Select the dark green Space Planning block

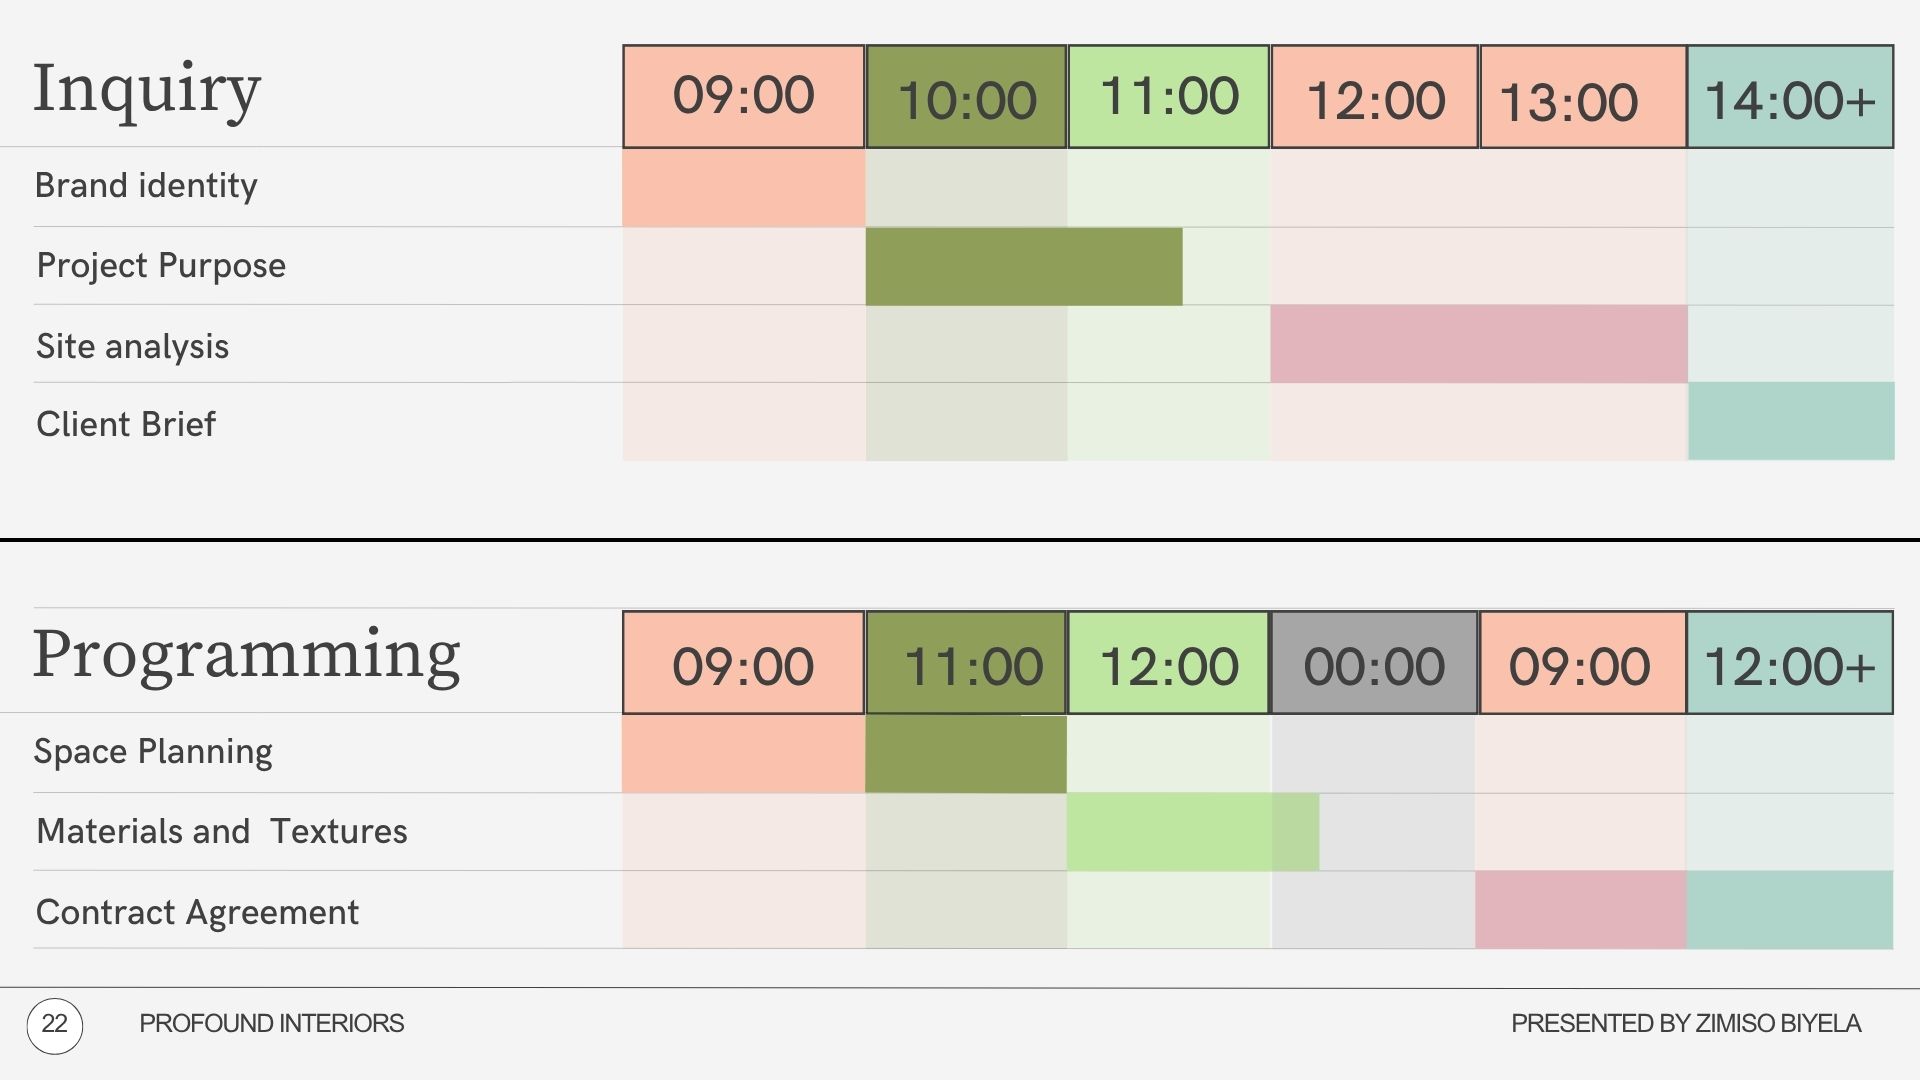coord(966,754)
